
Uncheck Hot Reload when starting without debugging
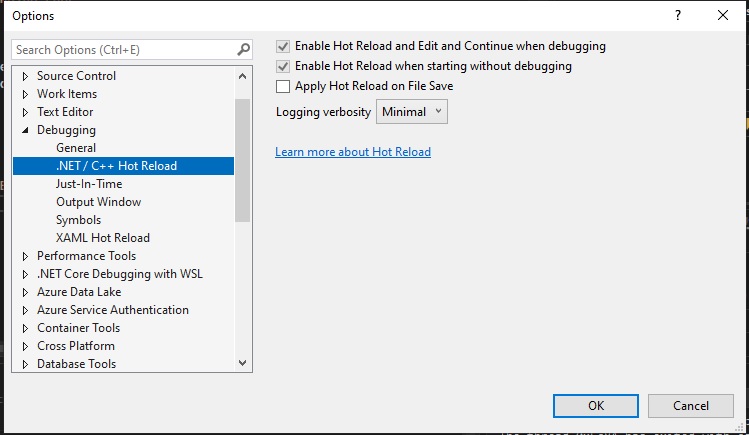pos(283,66)
